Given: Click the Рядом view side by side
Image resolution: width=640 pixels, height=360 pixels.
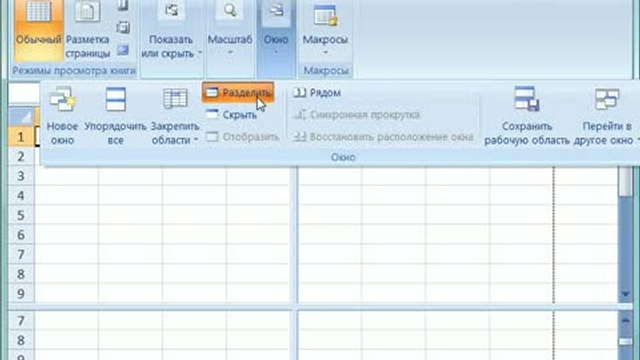Looking at the screenshot, I should [317, 93].
